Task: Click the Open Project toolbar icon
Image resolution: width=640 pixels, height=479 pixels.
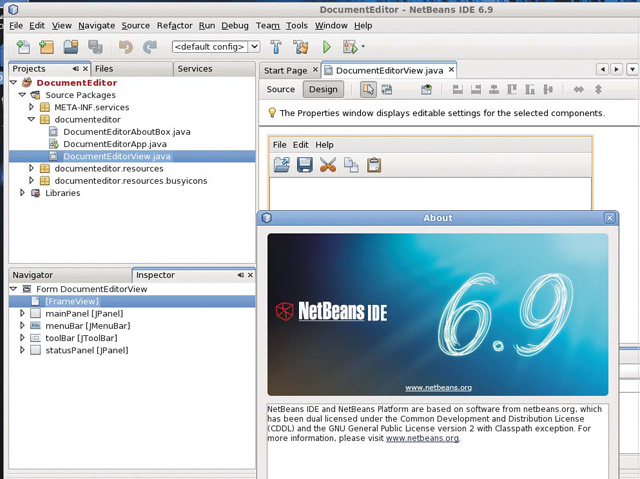Action: (x=71, y=47)
